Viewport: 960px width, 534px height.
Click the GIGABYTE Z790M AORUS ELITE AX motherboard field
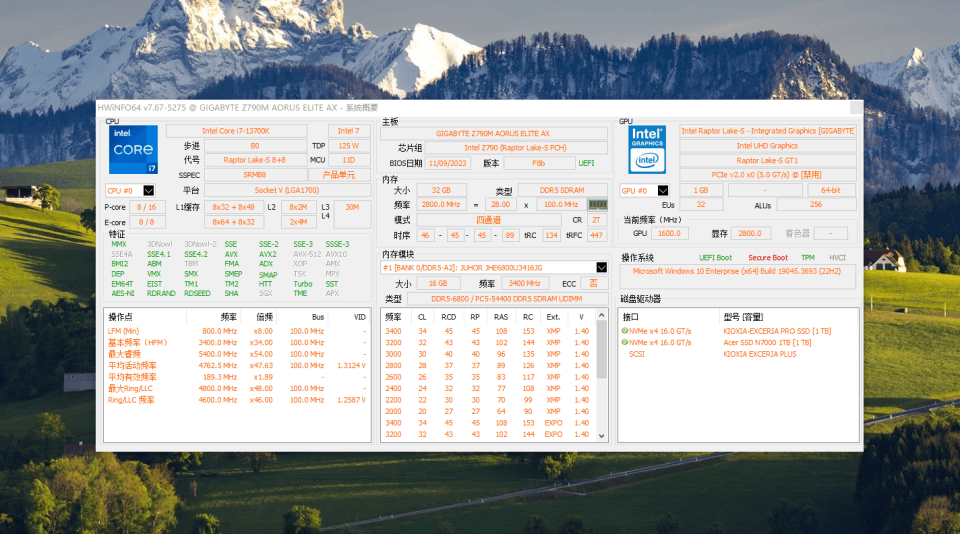(493, 134)
